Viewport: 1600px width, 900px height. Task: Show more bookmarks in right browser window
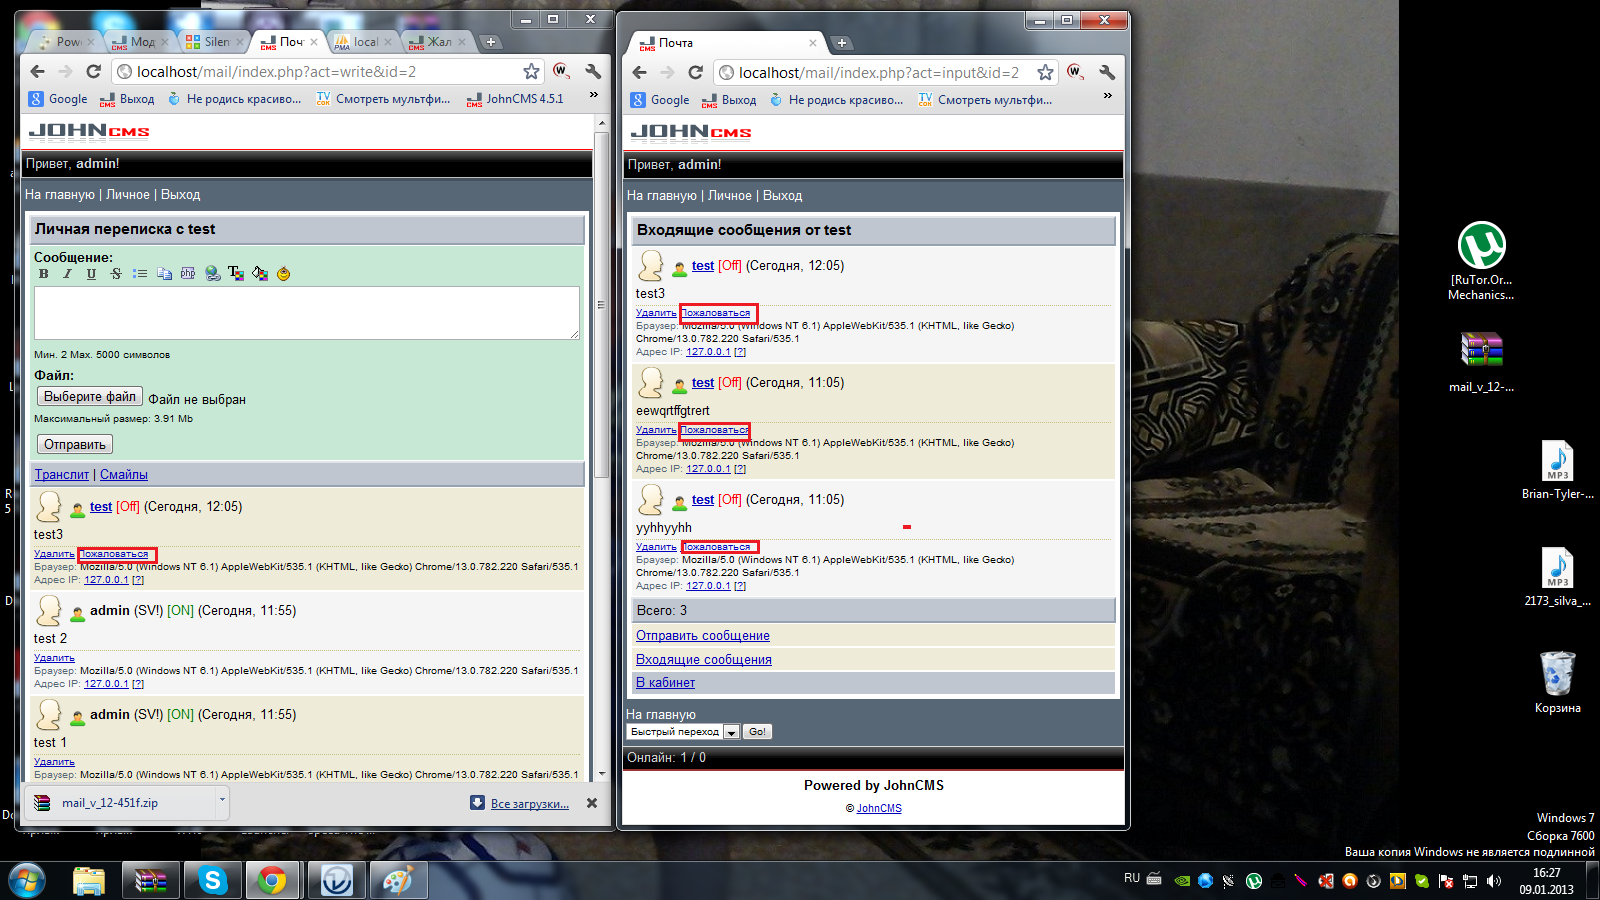pos(1107,96)
